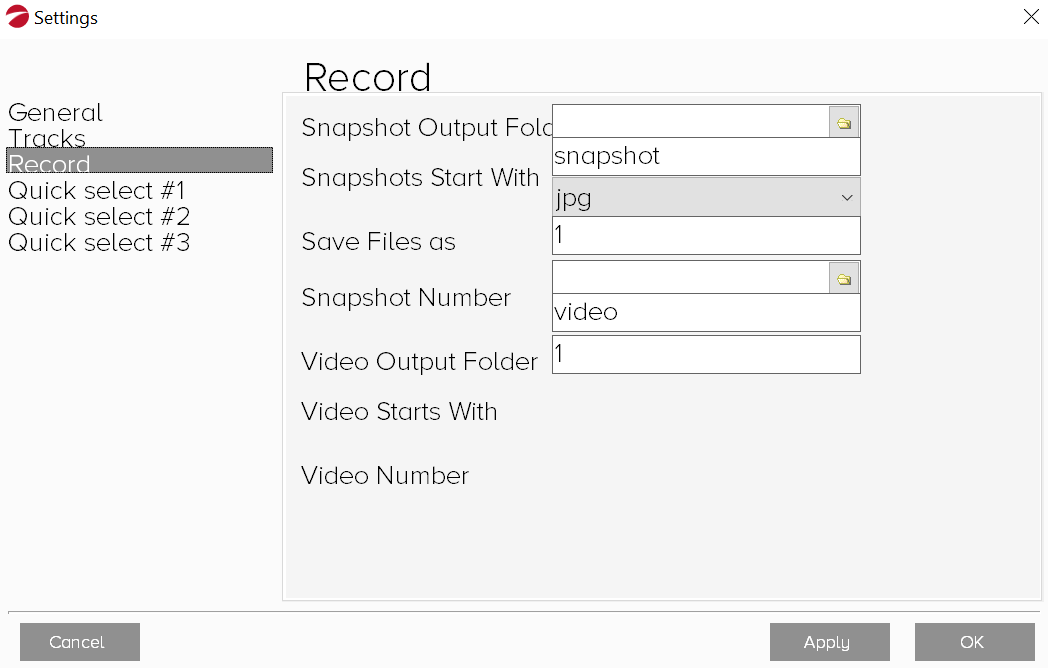Close the Settings window
Image resolution: width=1048 pixels, height=668 pixels.
(x=1031, y=17)
